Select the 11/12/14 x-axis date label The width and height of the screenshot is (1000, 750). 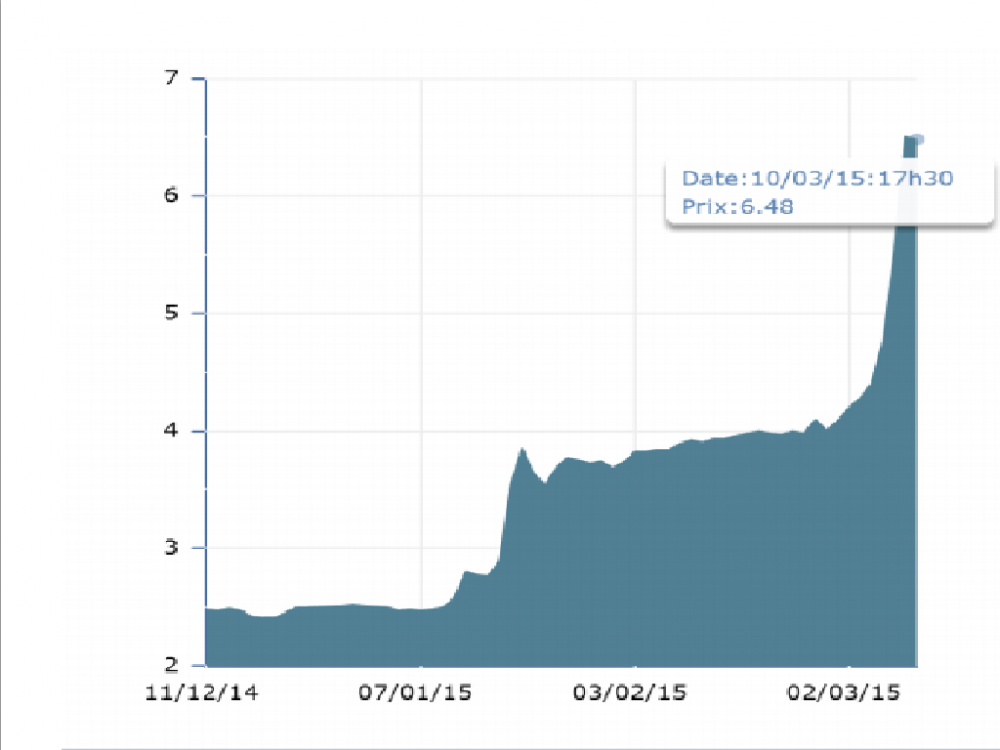click(x=202, y=693)
